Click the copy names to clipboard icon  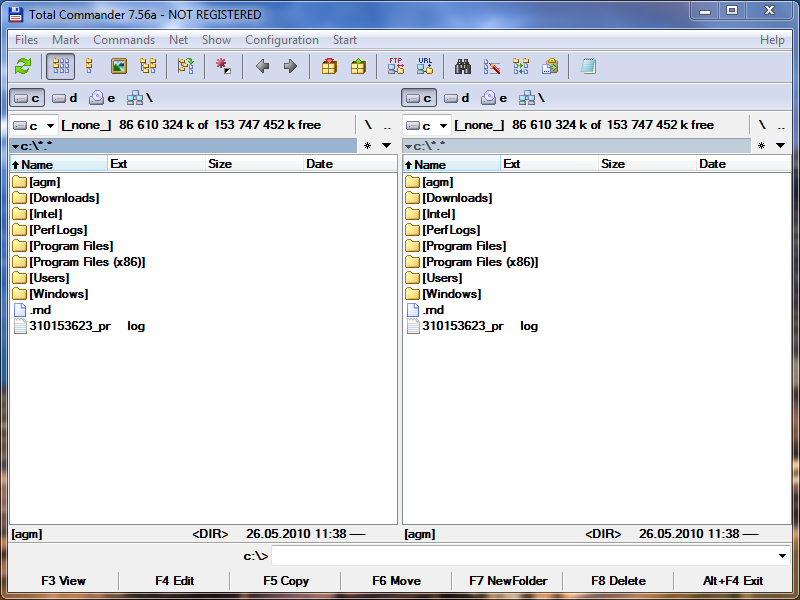[x=550, y=66]
